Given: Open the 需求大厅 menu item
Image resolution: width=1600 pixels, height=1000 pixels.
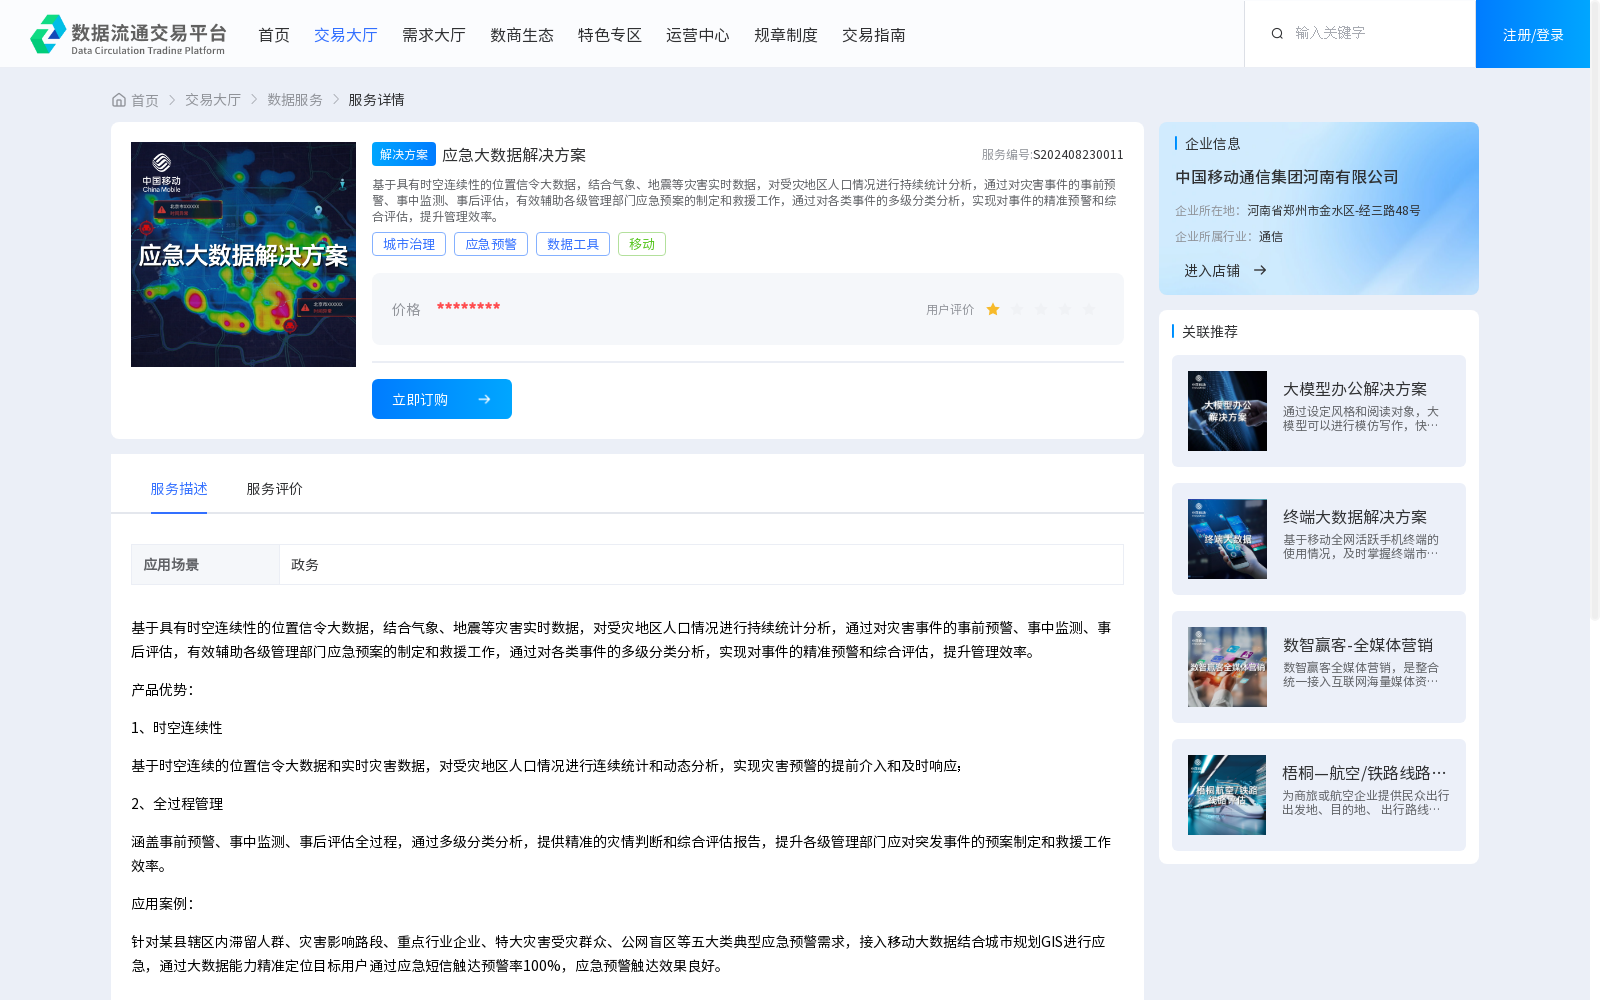Looking at the screenshot, I should 434,35.
